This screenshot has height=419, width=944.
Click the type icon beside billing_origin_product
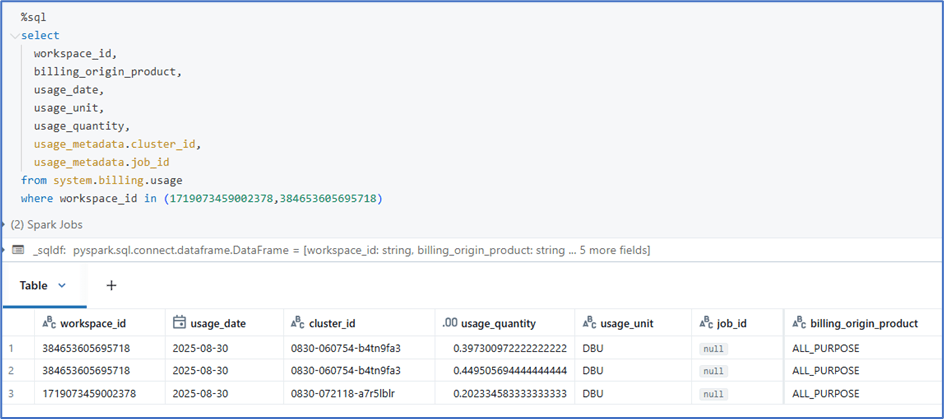pyautogui.click(x=799, y=324)
